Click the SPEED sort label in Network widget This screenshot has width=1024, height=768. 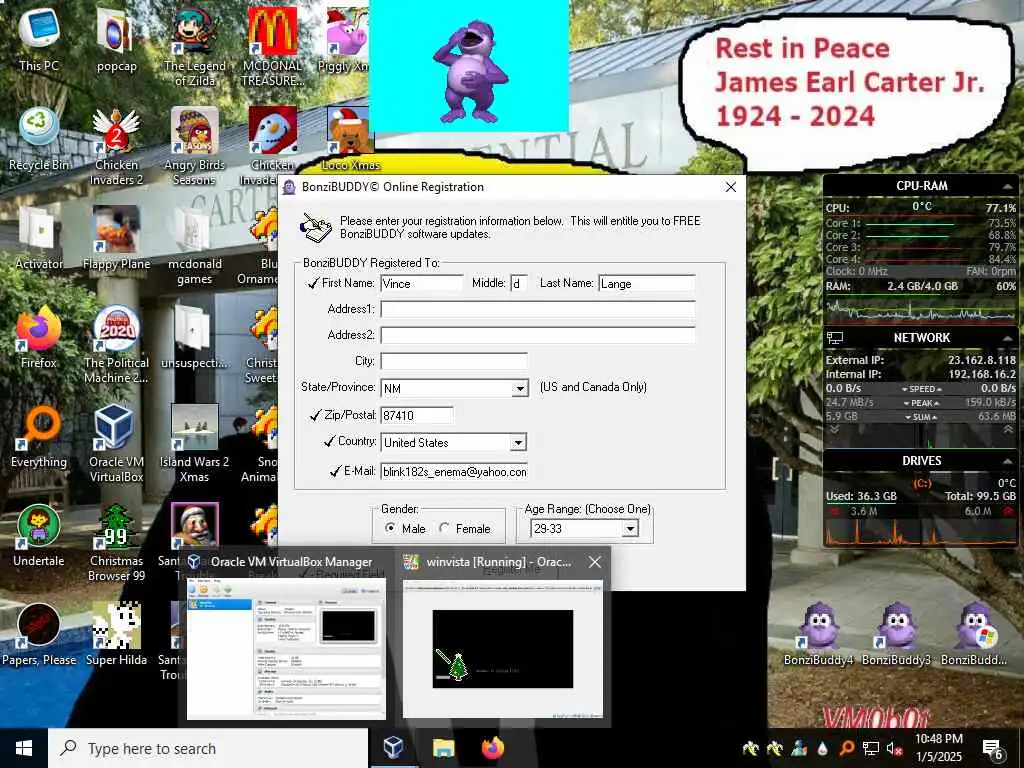[x=921, y=389]
